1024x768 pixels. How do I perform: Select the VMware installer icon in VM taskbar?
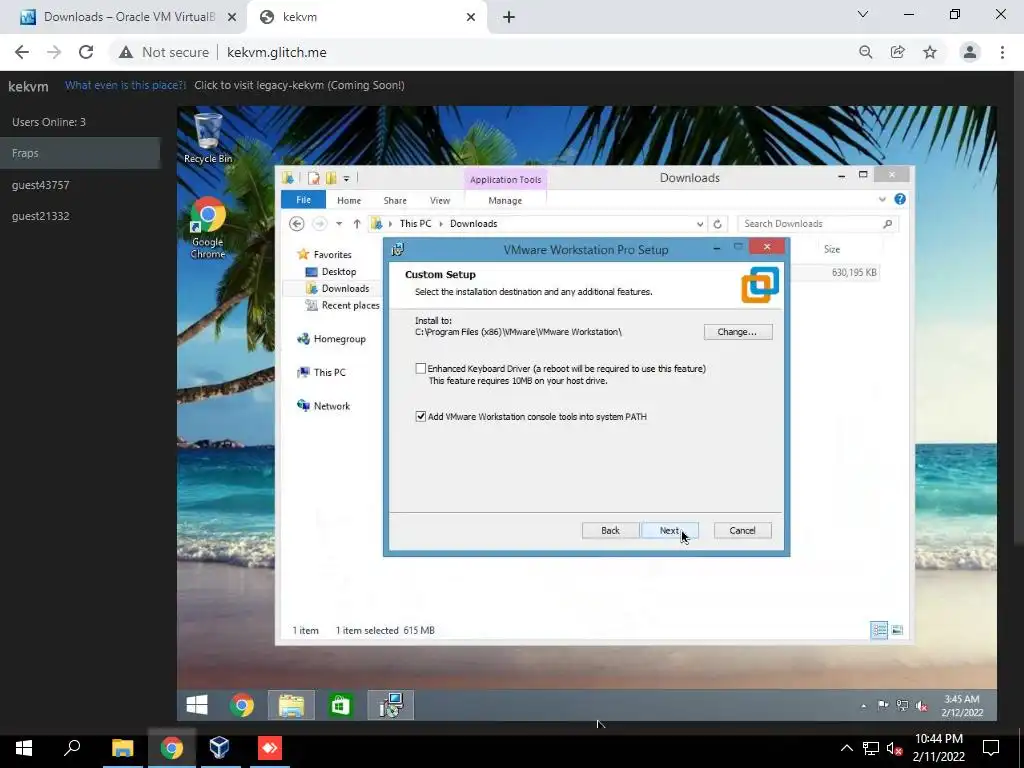tap(391, 705)
